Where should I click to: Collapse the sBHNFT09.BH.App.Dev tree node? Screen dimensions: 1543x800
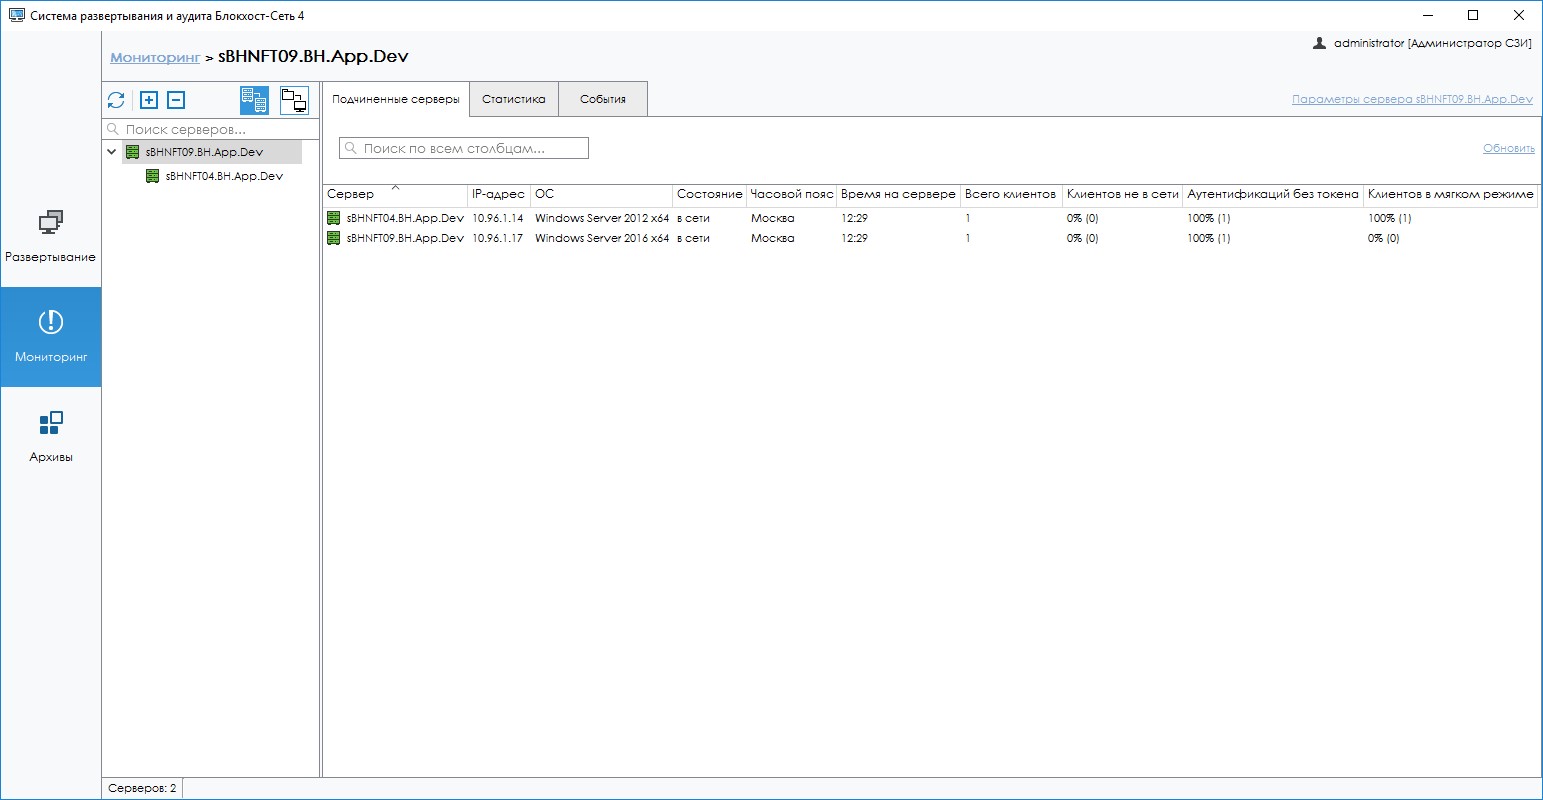coord(112,152)
